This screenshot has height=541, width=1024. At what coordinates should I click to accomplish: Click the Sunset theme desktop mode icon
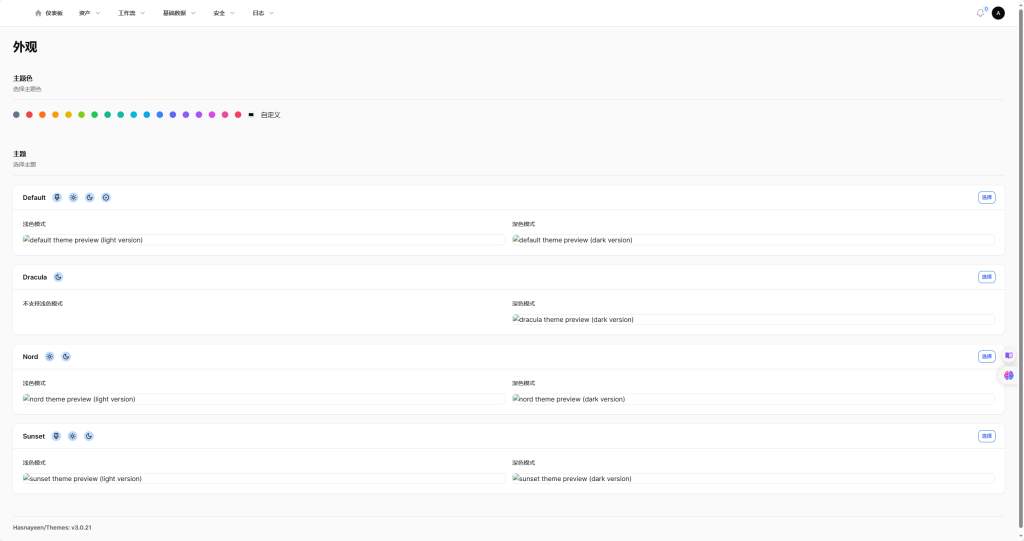click(56, 436)
